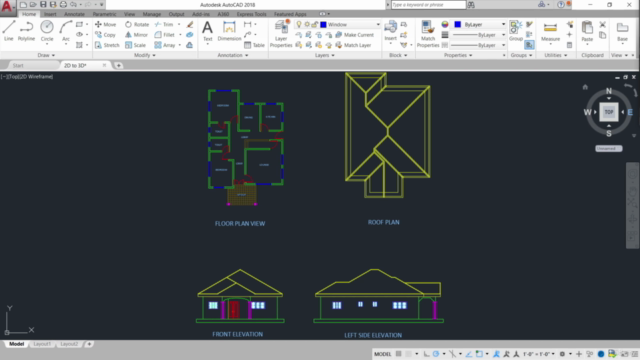Switch to the Insert ribbon tab
This screenshot has width=640, height=360.
(x=50, y=14)
